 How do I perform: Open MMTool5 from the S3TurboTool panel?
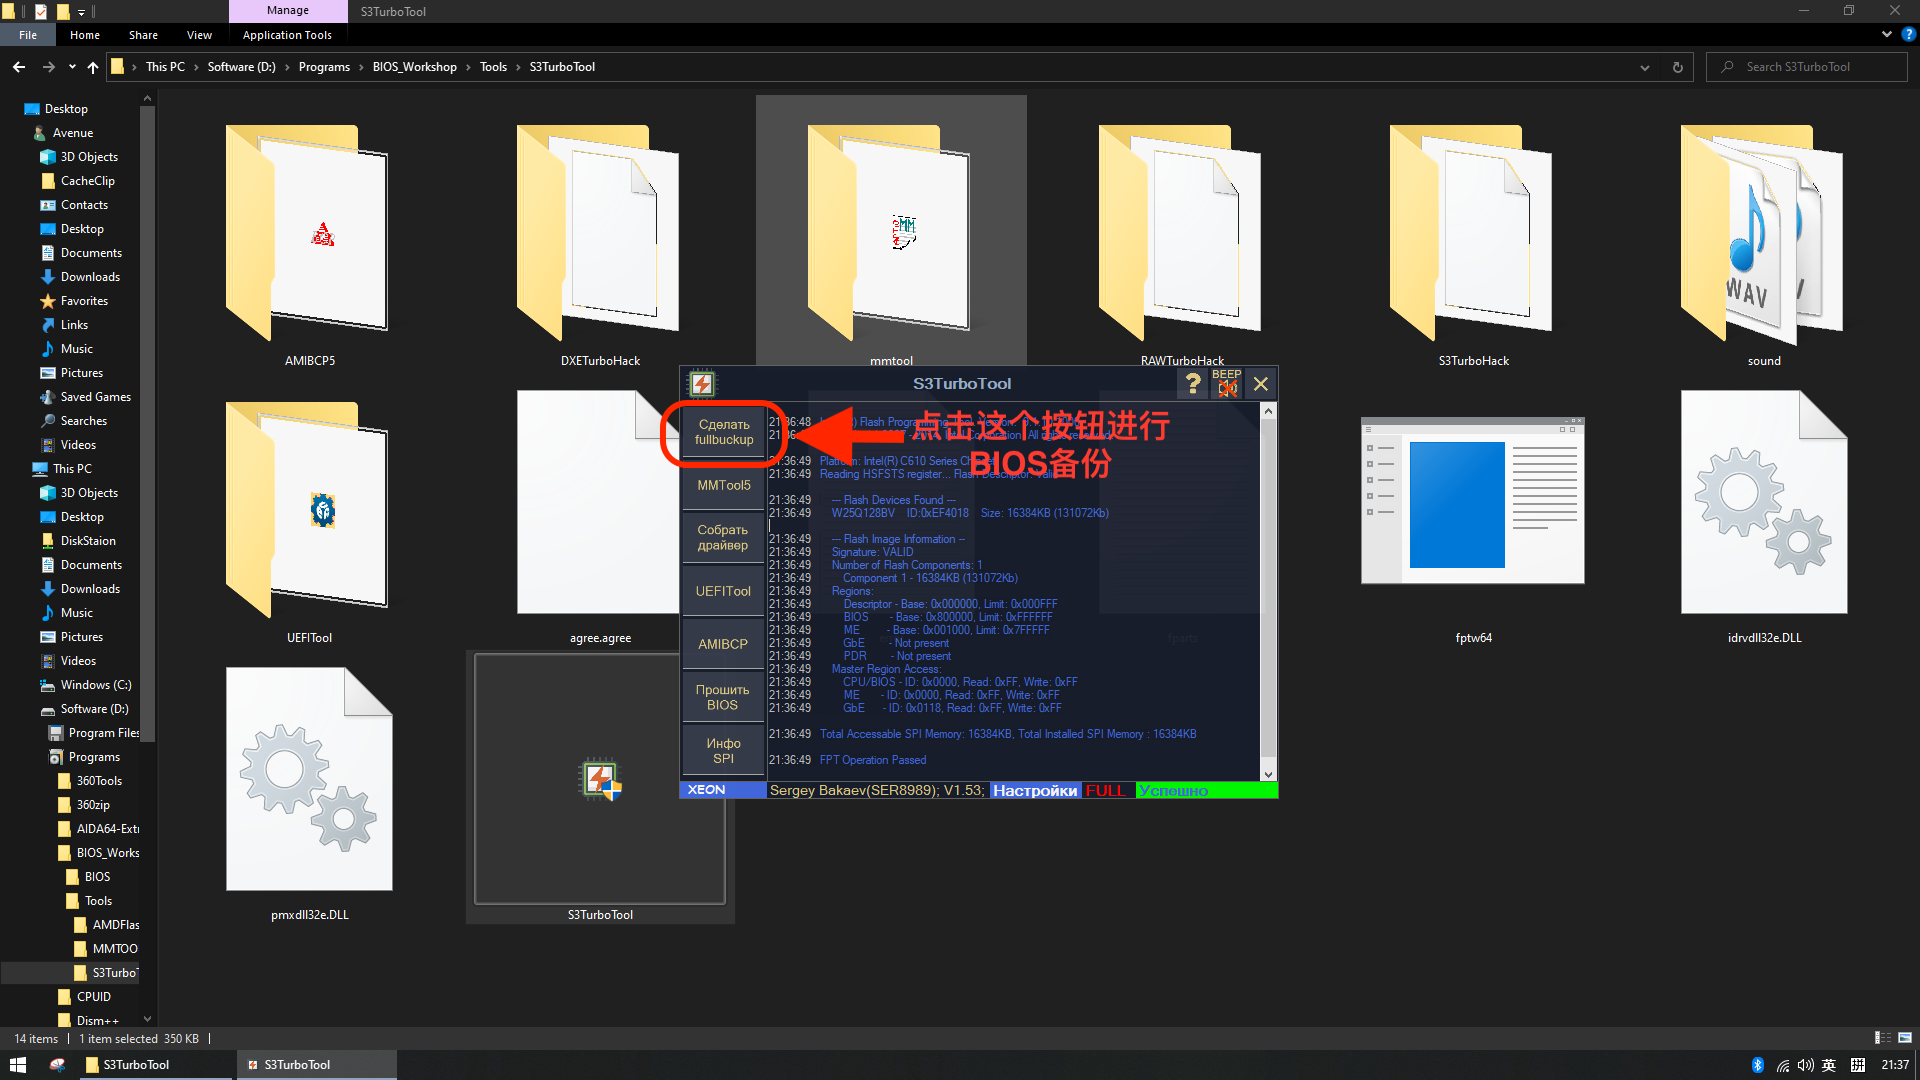(724, 485)
